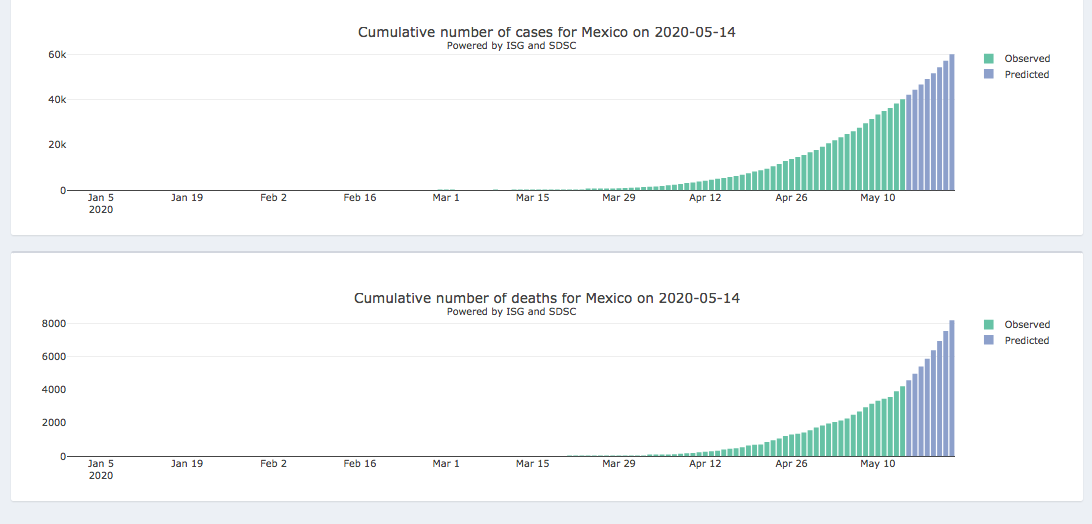Click 'Mar 1' x-axis label in cases chart
1092x524 pixels.
(x=446, y=198)
